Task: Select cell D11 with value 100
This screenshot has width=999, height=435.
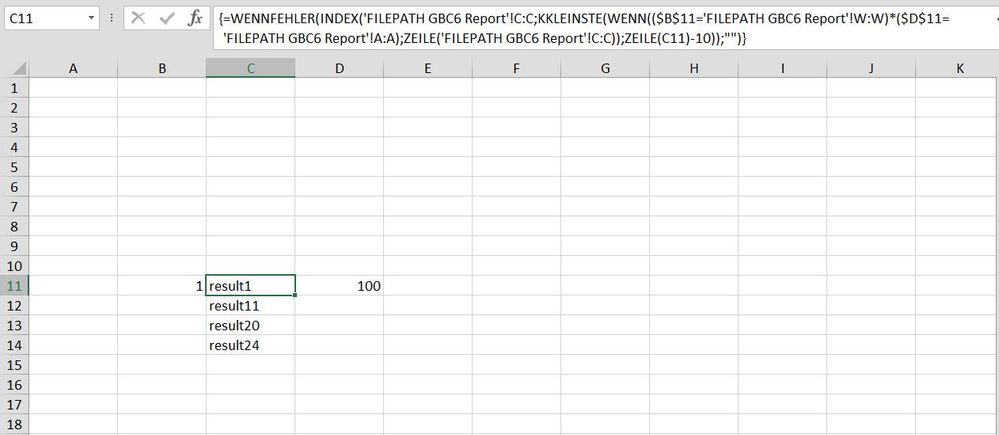Action: (339, 285)
